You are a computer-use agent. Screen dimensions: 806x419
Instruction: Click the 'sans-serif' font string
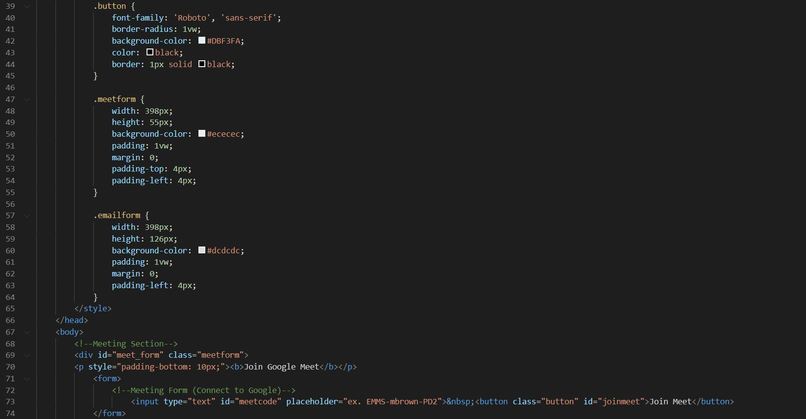point(249,18)
